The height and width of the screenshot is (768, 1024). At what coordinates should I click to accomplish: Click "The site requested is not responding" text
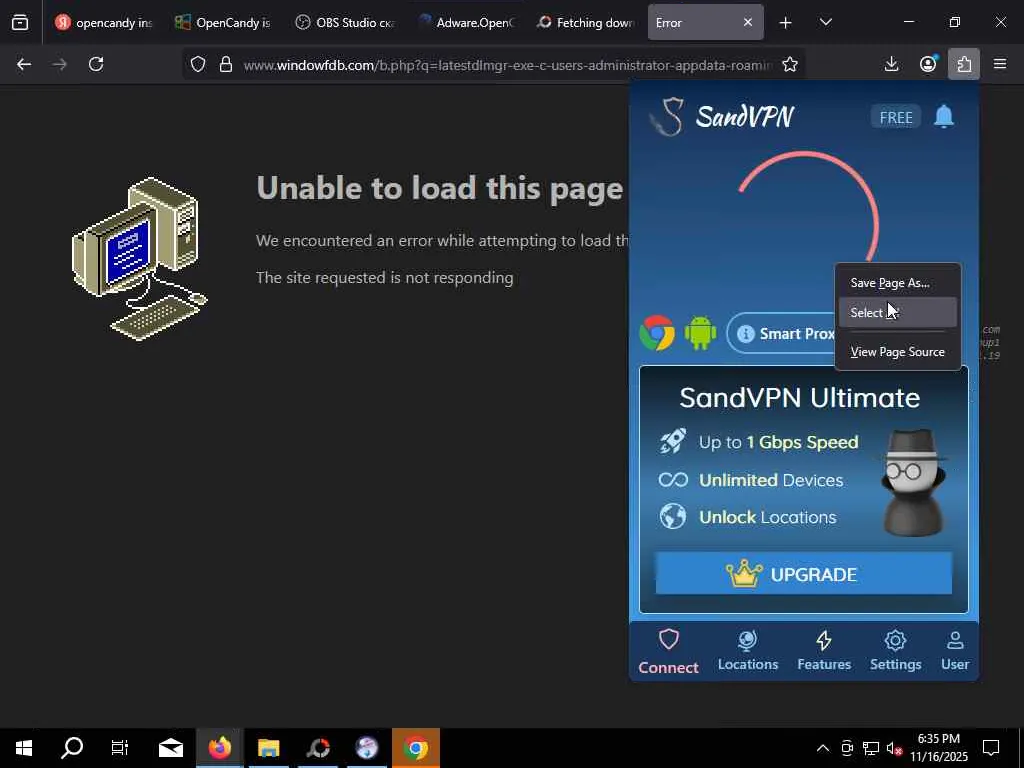[x=385, y=278]
